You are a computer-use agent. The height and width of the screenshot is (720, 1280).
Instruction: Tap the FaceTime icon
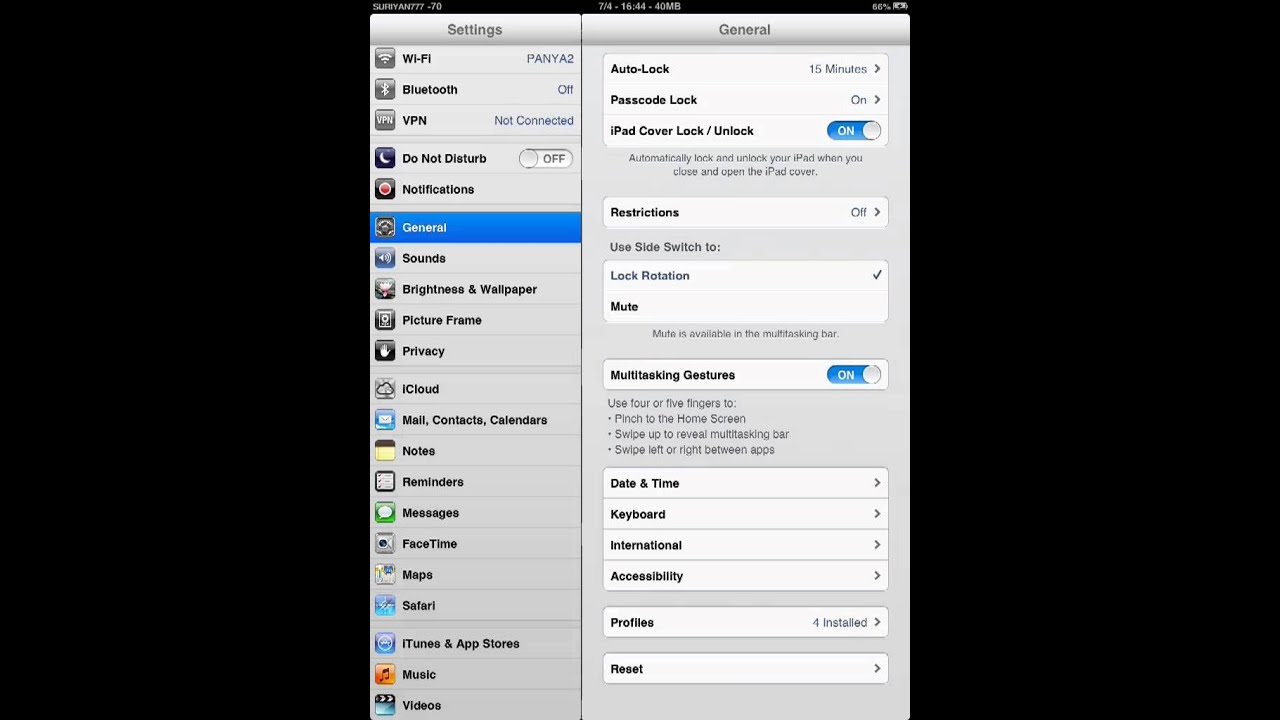point(385,545)
